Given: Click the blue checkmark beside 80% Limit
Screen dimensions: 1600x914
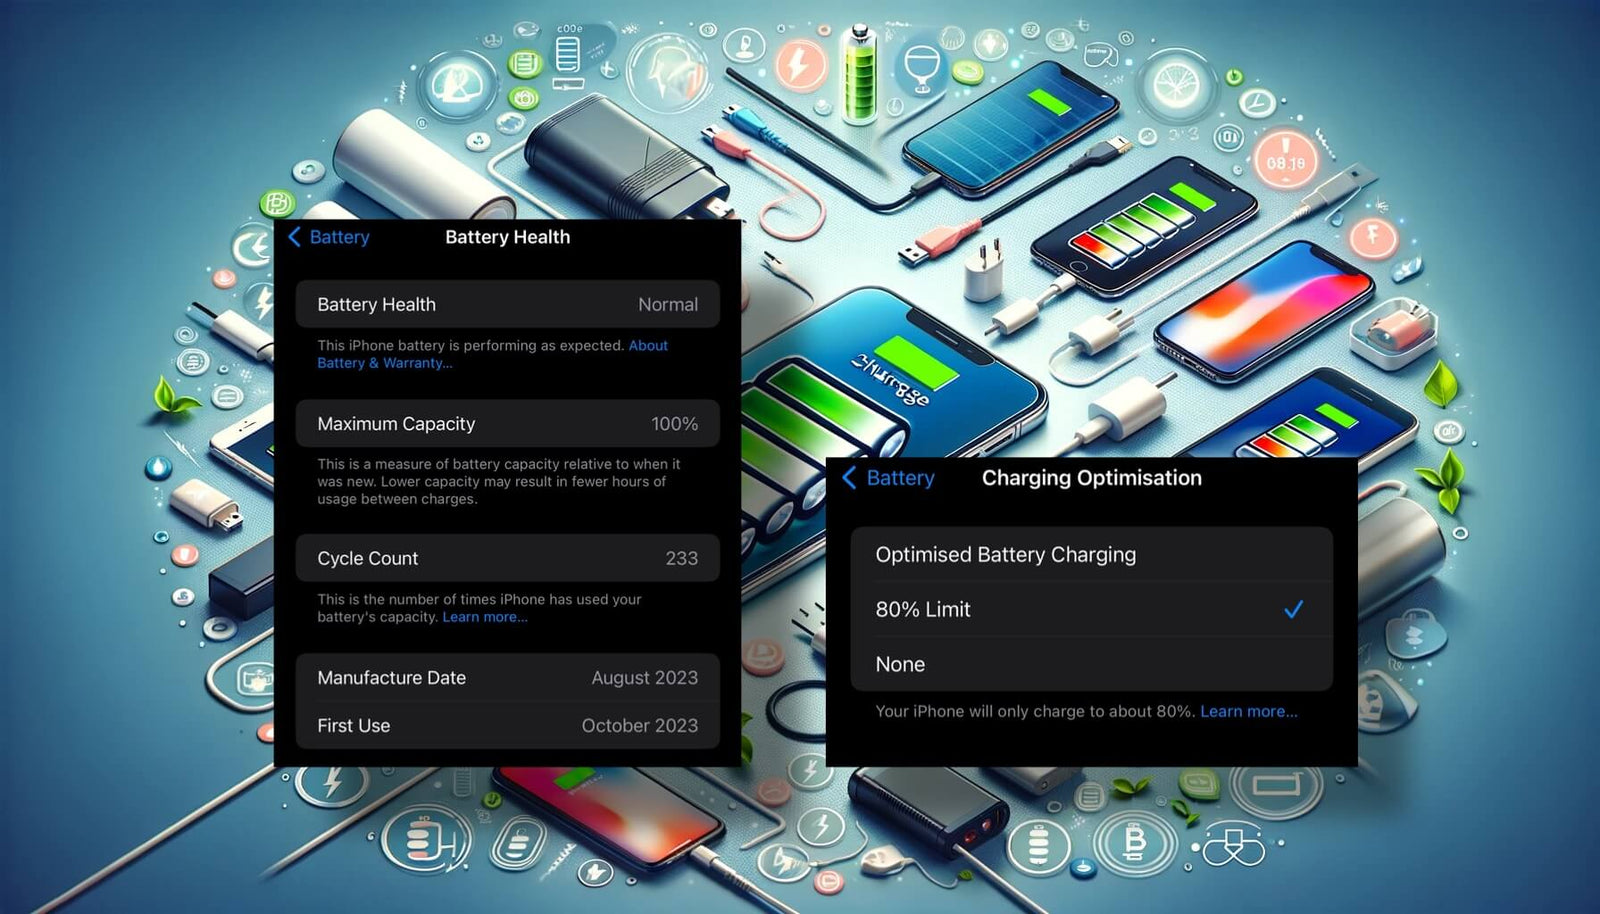Looking at the screenshot, I should 1293,609.
